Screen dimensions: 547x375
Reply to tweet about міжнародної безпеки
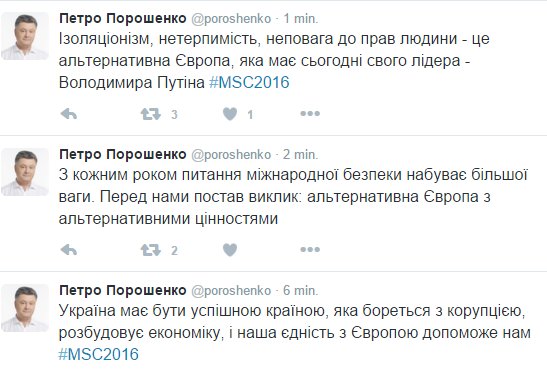[x=68, y=250]
